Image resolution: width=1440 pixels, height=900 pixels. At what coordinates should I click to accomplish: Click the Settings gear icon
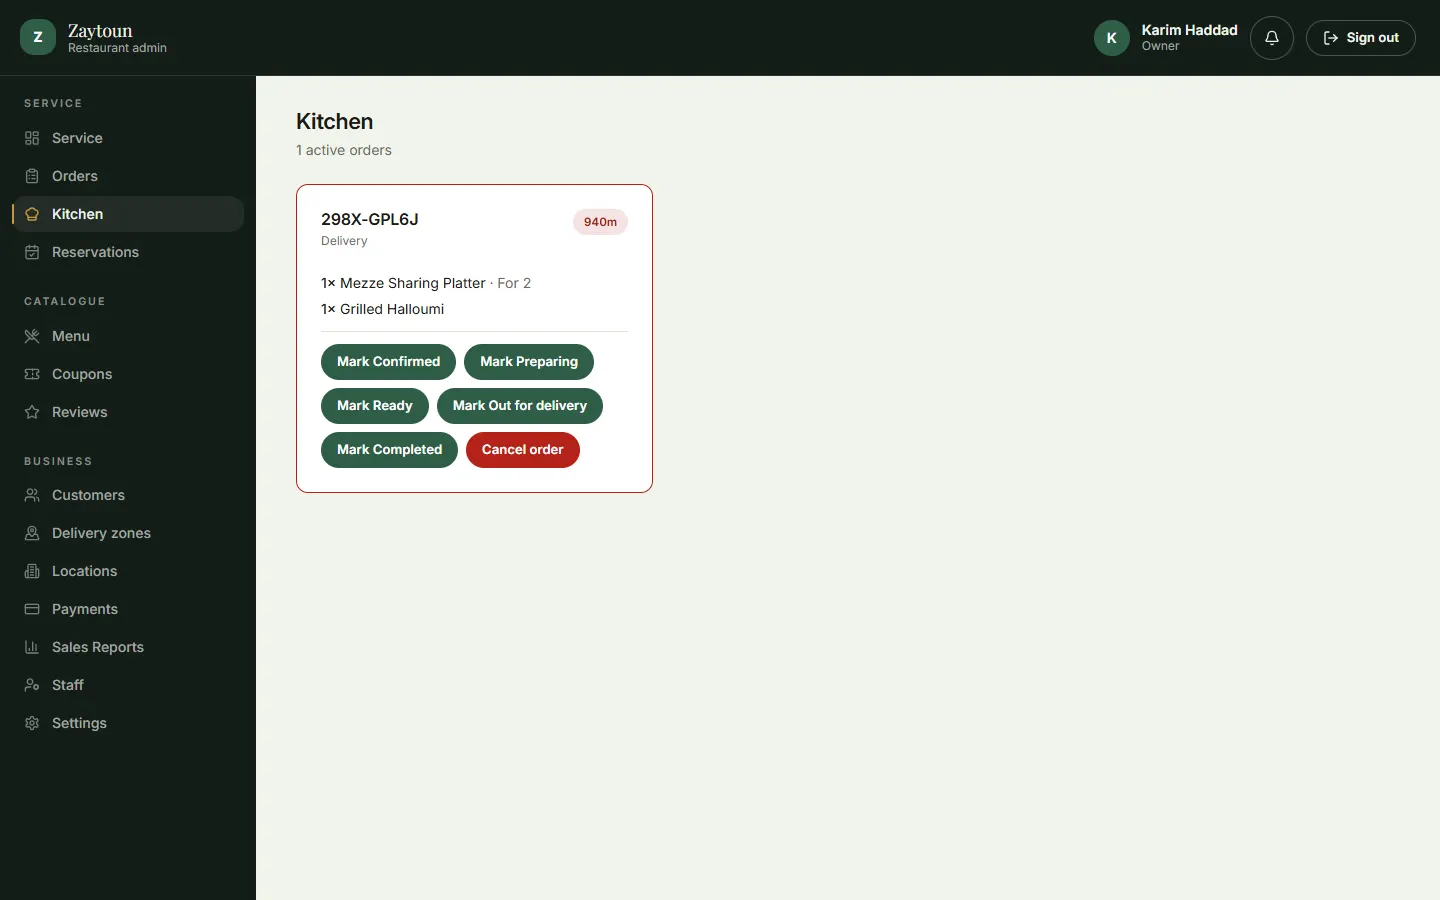32,723
